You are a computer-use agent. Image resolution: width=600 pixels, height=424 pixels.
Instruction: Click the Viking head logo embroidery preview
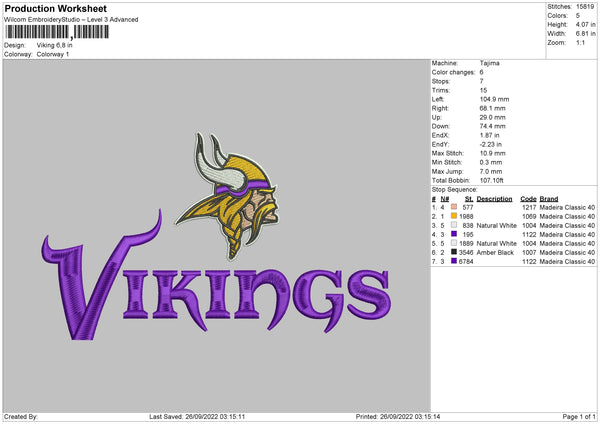click(x=227, y=196)
